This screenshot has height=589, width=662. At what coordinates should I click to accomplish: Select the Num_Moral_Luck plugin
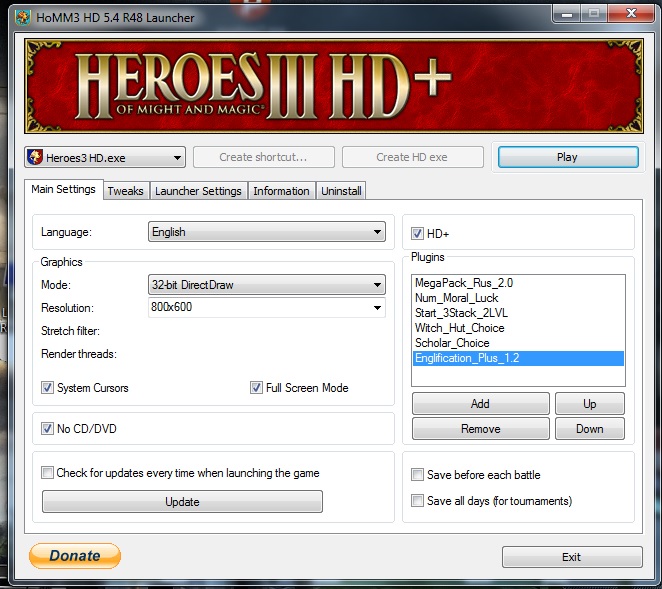pyautogui.click(x=518, y=298)
